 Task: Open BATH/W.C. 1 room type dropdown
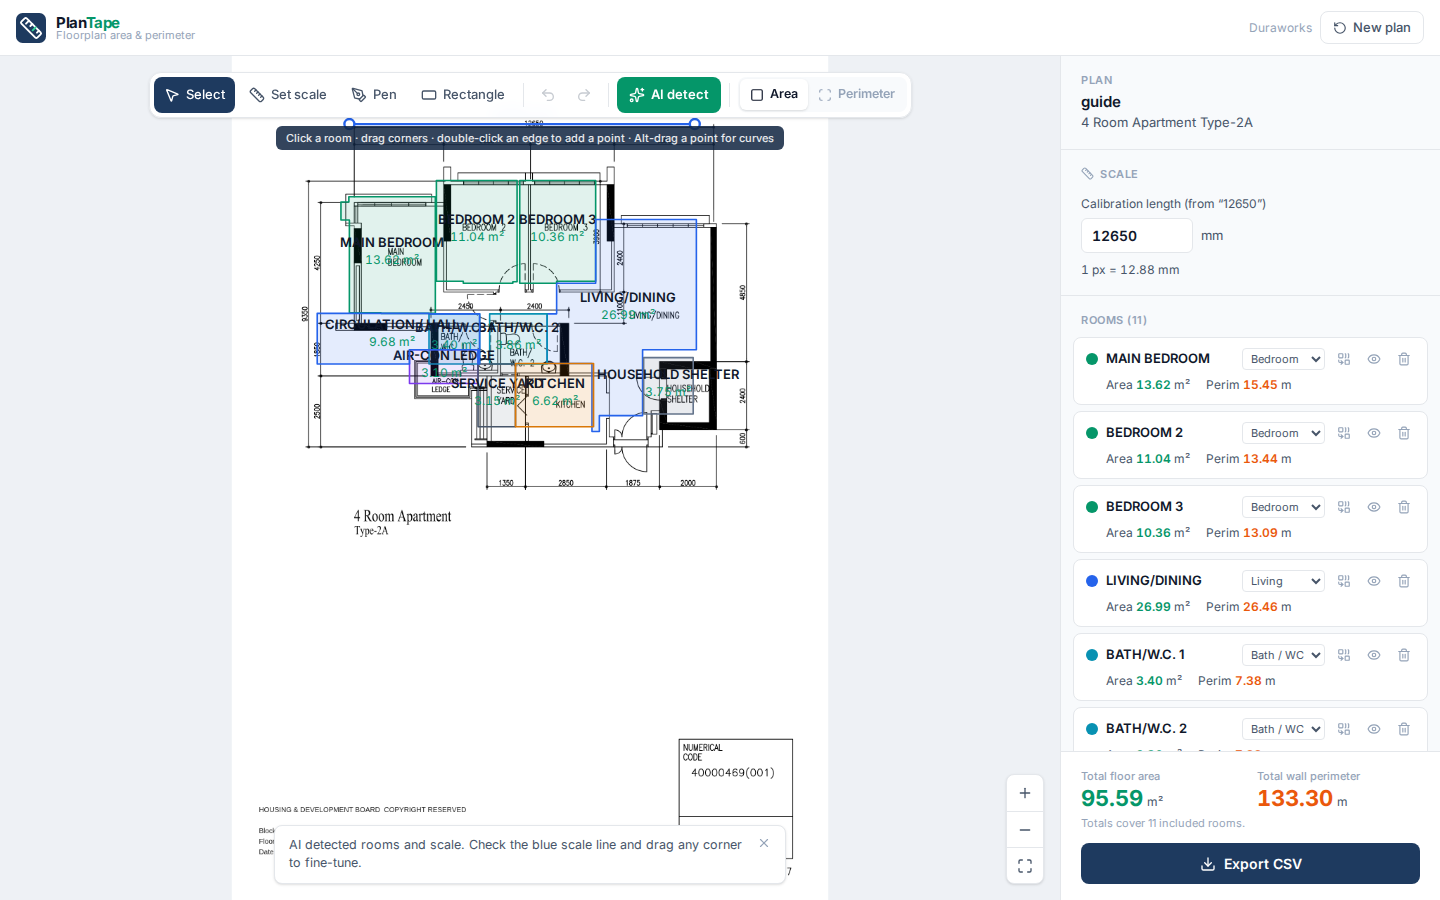coord(1283,655)
